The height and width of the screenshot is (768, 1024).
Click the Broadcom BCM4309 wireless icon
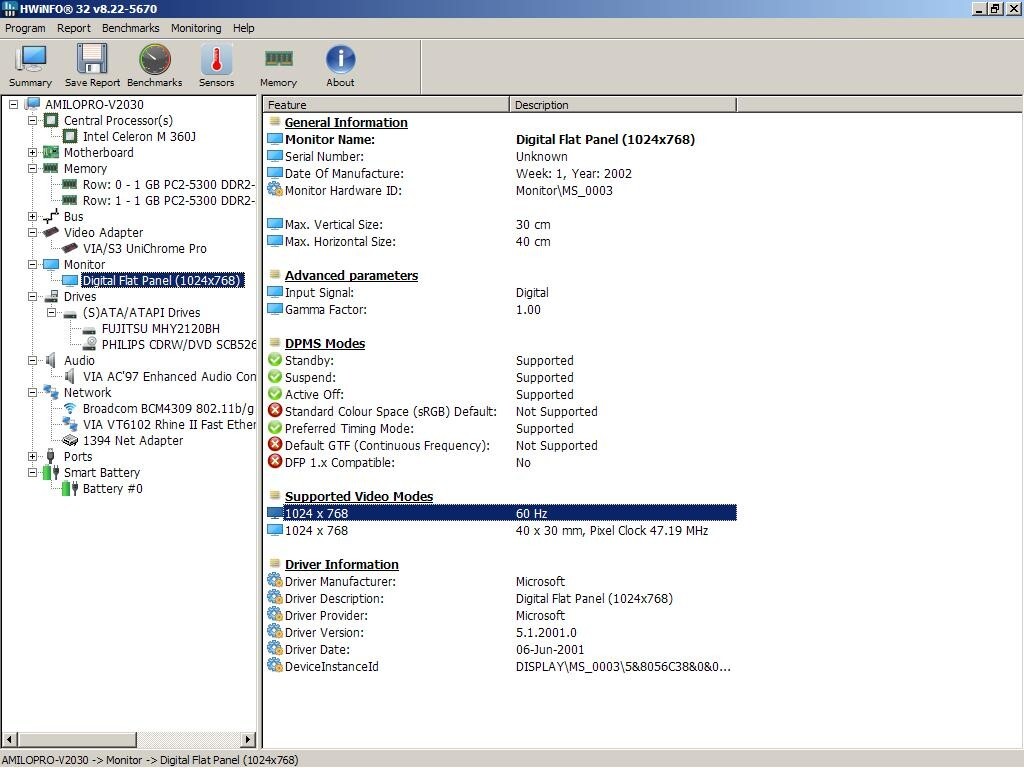click(x=70, y=408)
